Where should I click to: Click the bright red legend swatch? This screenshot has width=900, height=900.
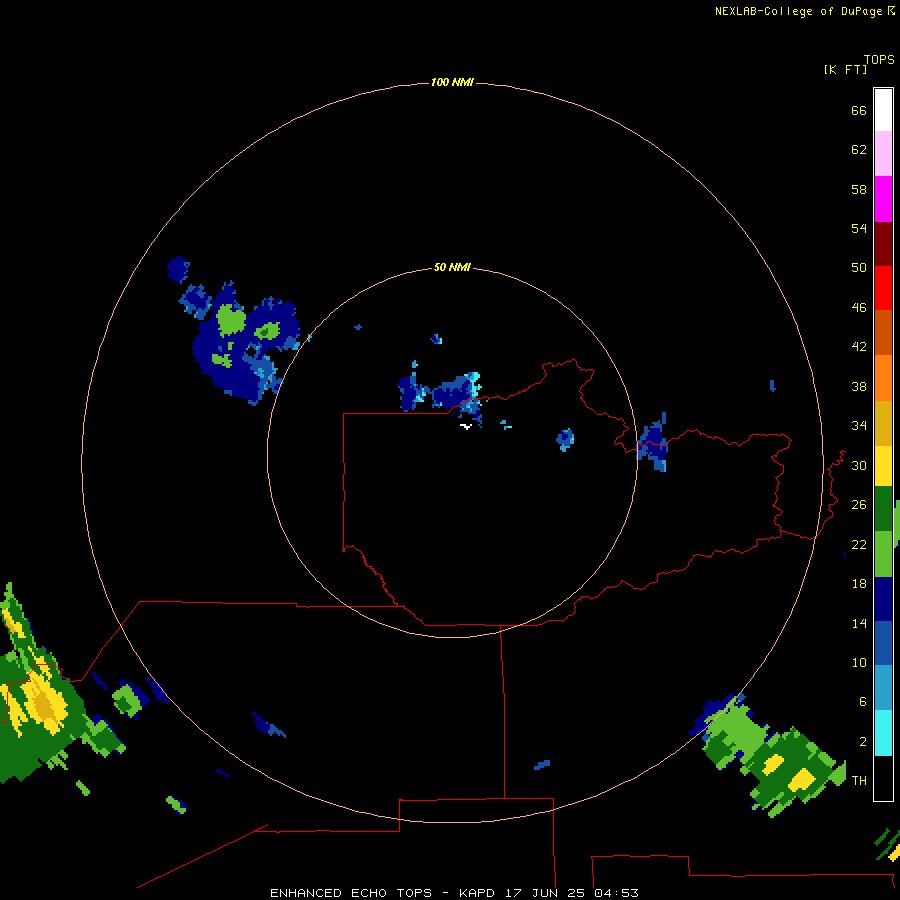click(x=883, y=288)
